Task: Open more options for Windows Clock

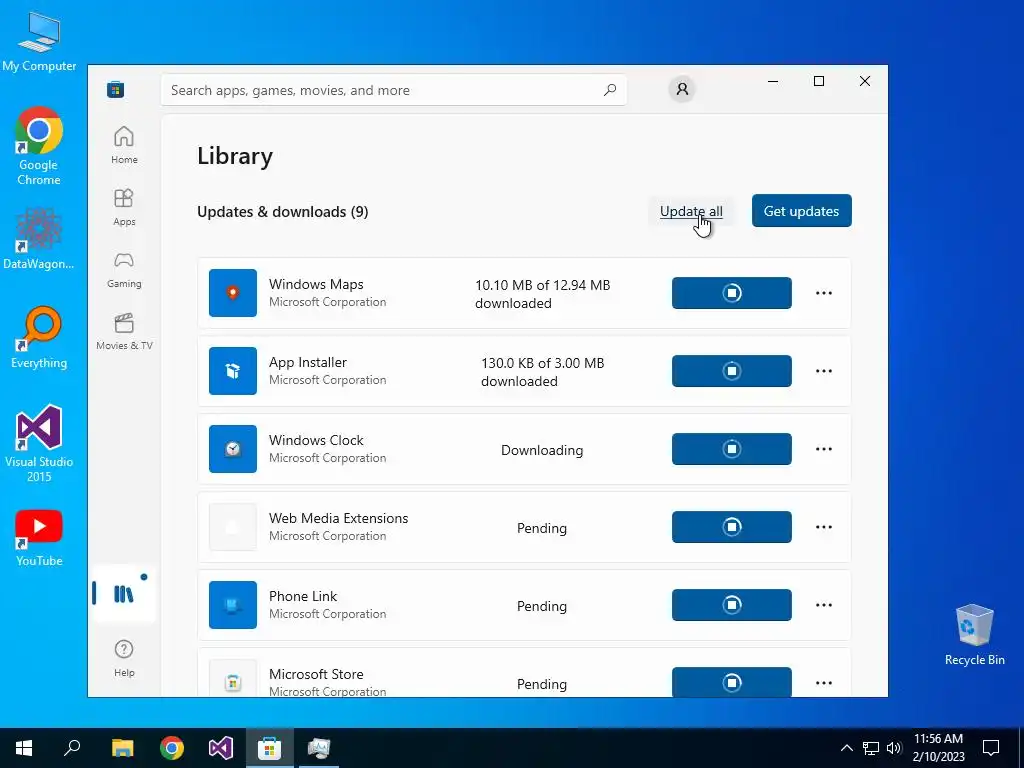Action: coord(824,449)
